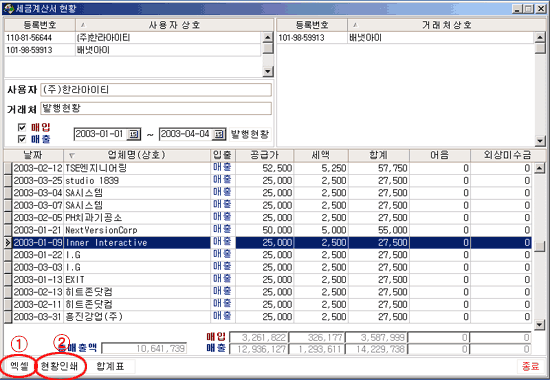550x380 pixels.
Task: Click the row selector of the TSE엔지니어링 row
Action: coord(8,168)
